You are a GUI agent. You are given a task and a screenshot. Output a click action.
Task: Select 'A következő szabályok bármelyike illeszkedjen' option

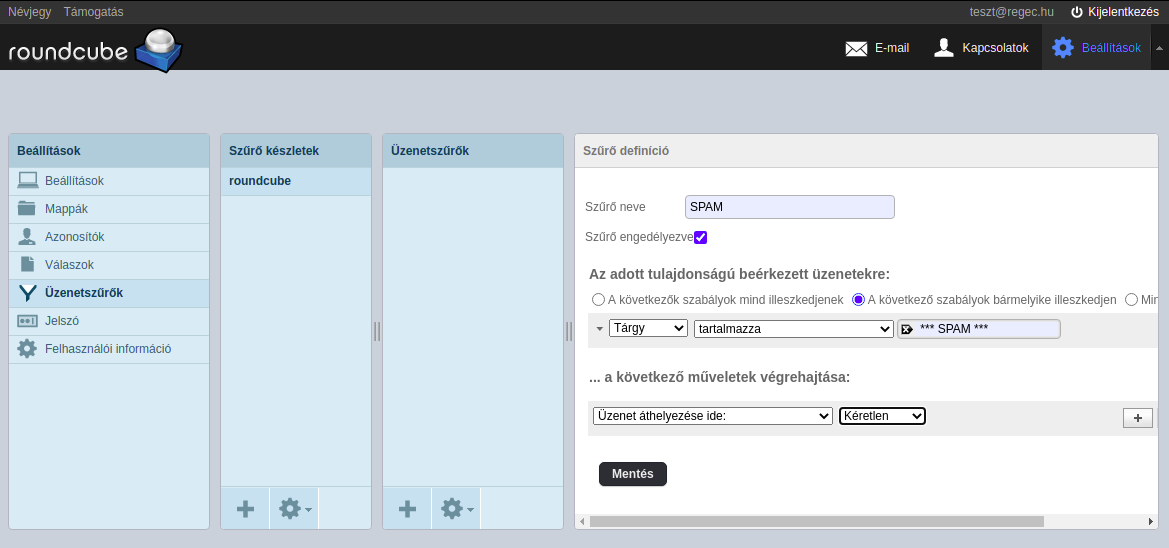pyautogui.click(x=858, y=299)
